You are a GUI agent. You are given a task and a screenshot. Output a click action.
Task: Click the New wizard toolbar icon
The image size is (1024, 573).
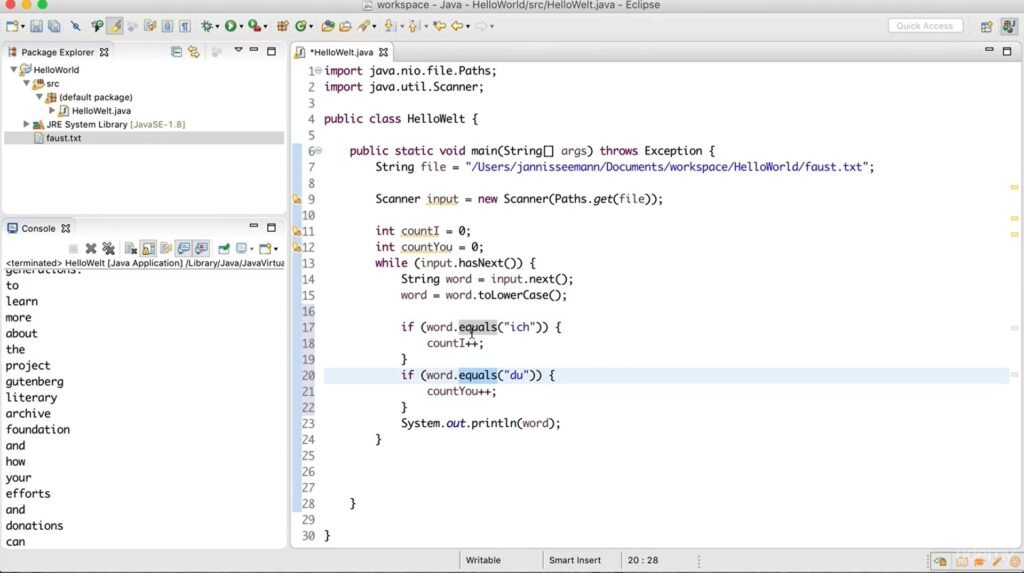pos(12,26)
